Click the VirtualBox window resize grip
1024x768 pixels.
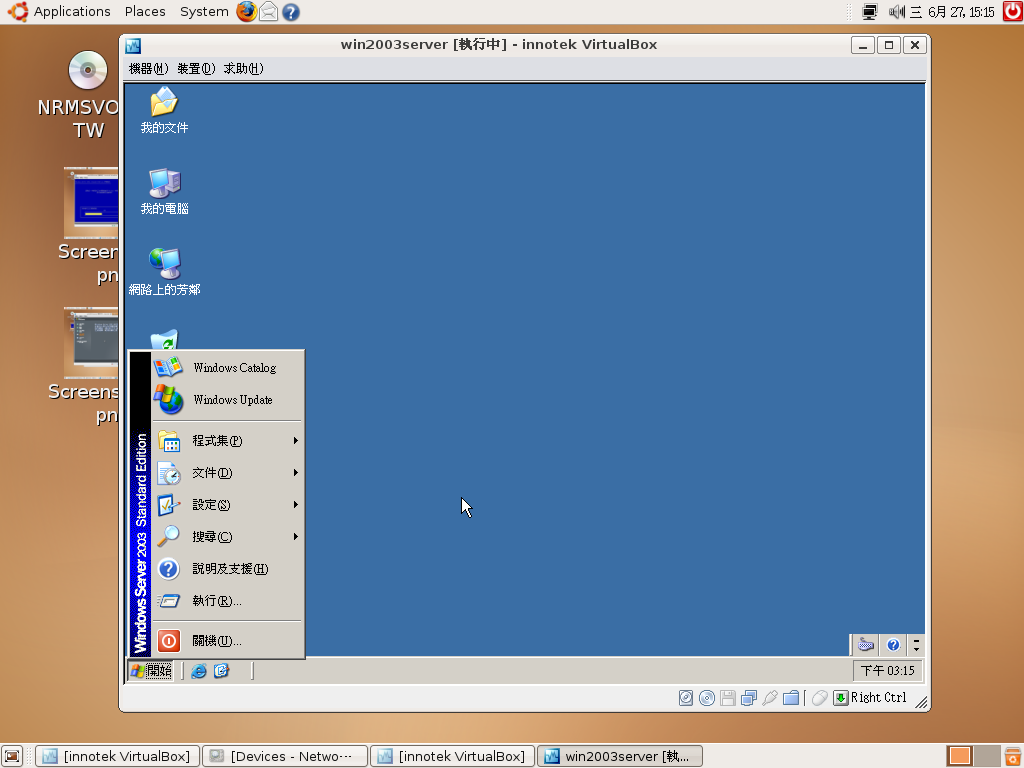click(921, 702)
